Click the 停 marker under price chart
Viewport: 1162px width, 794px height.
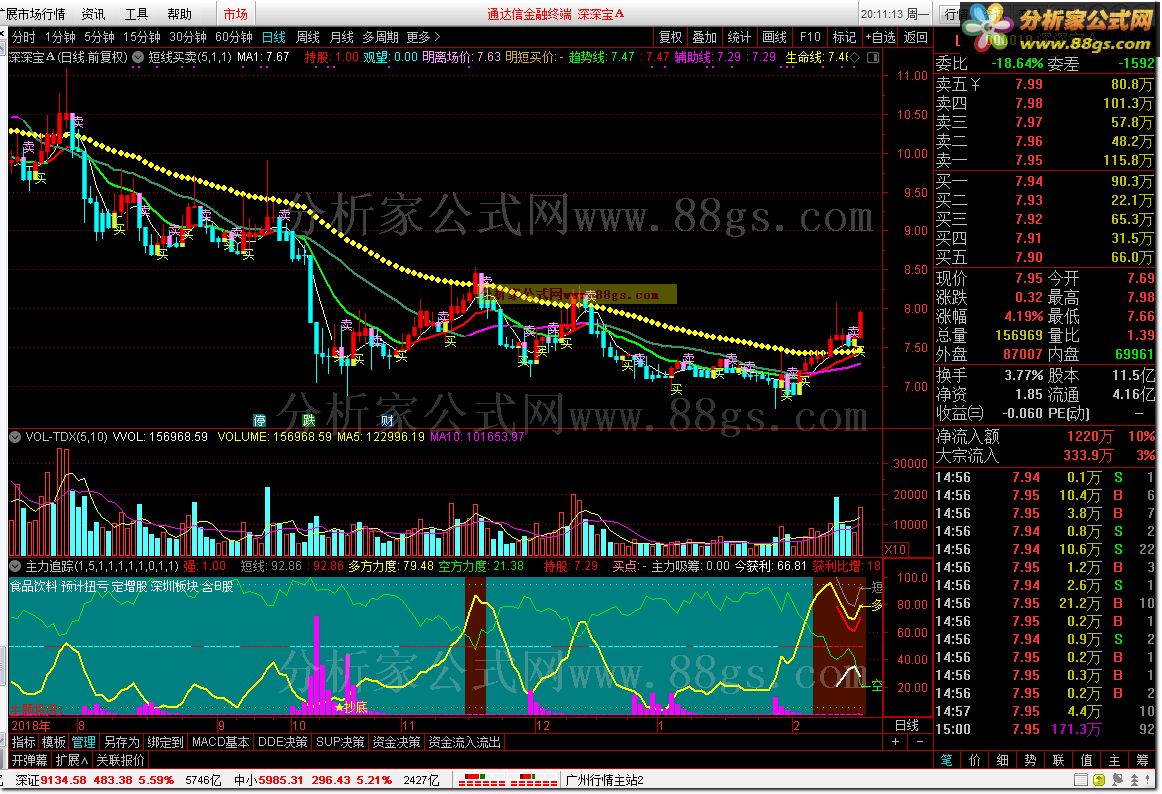(x=259, y=420)
